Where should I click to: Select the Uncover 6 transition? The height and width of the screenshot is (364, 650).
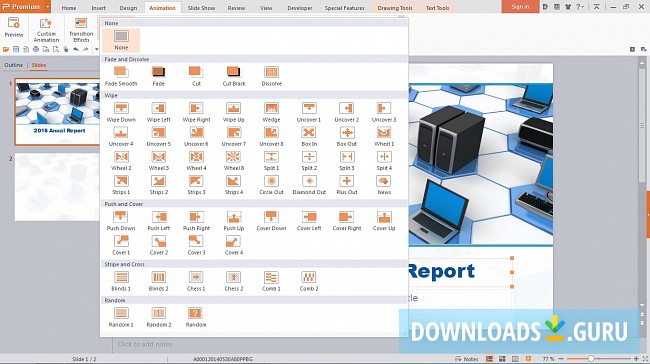(196, 136)
